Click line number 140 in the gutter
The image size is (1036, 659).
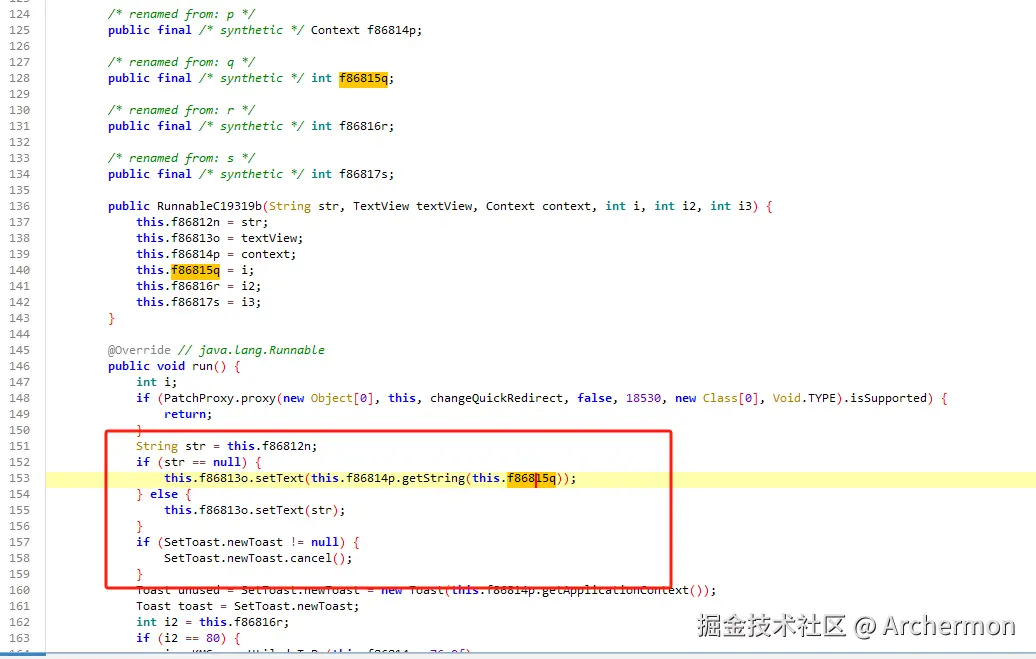tap(19, 270)
